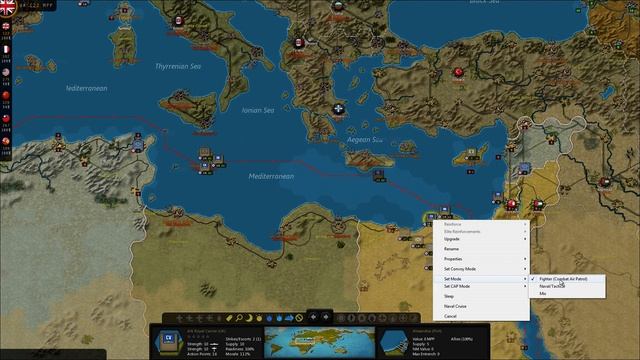The image size is (640, 360).
Task: Select the small UK flag in the left sidebar
Action: point(6,27)
